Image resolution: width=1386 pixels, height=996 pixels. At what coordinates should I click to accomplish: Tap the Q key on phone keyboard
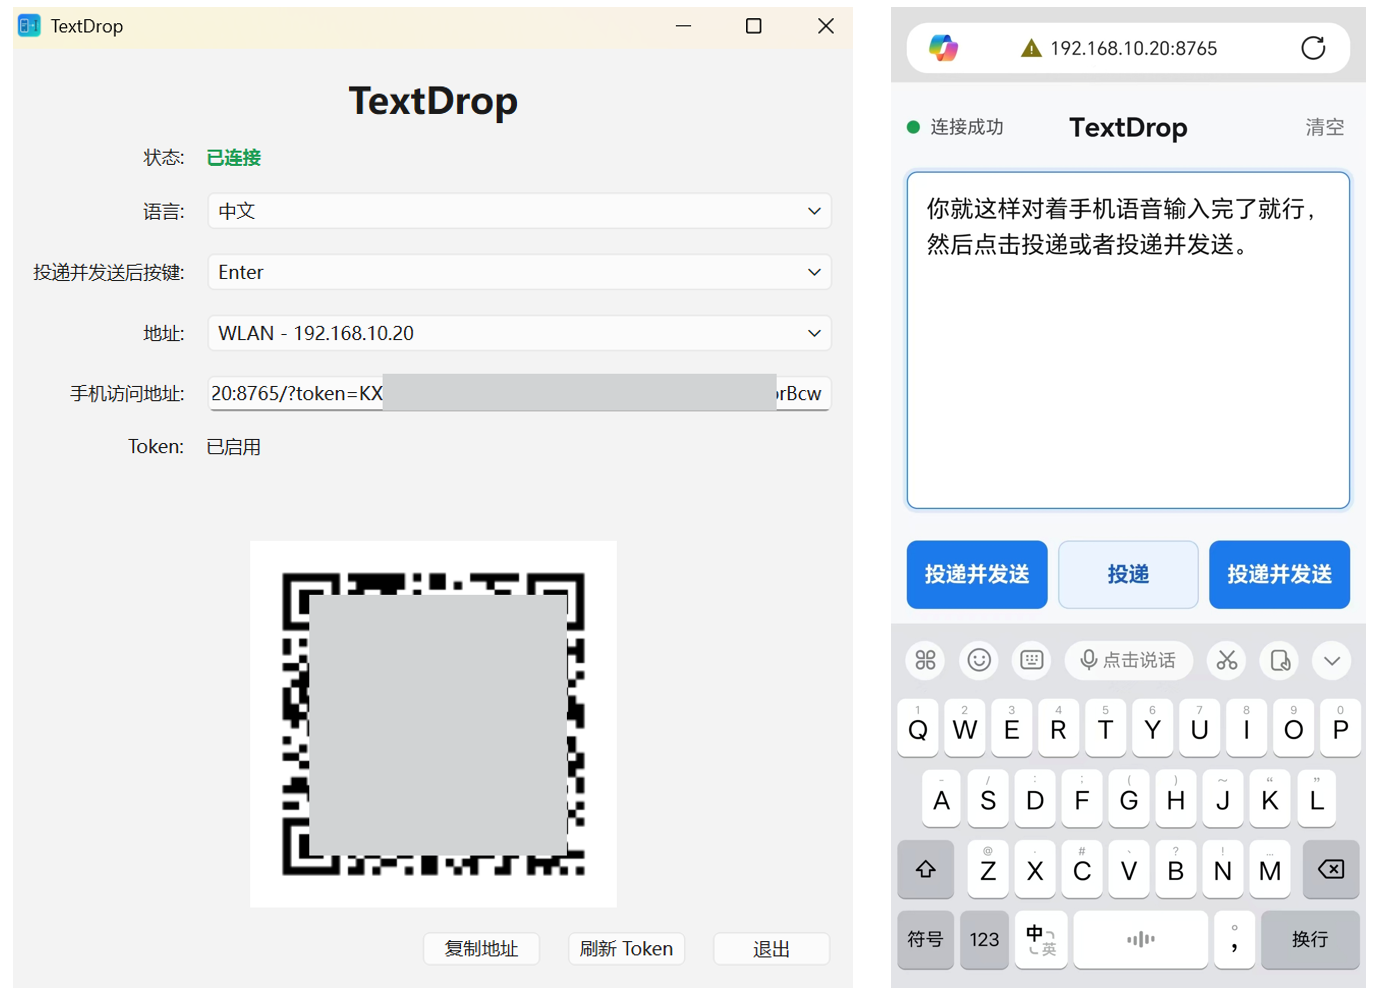pyautogui.click(x=918, y=728)
